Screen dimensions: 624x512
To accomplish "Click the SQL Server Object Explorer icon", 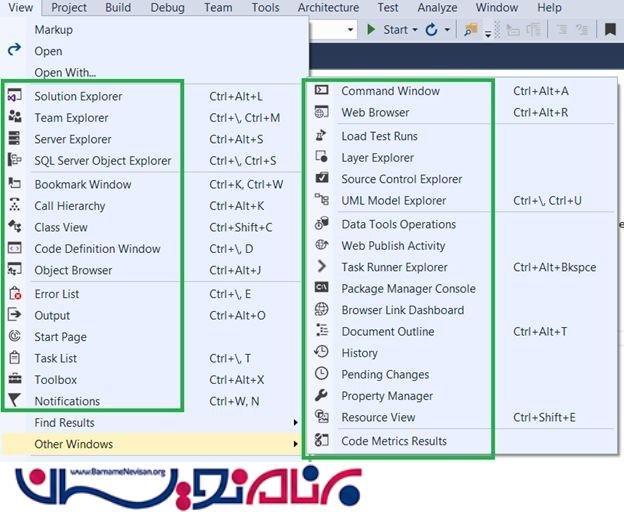I will 15,160.
